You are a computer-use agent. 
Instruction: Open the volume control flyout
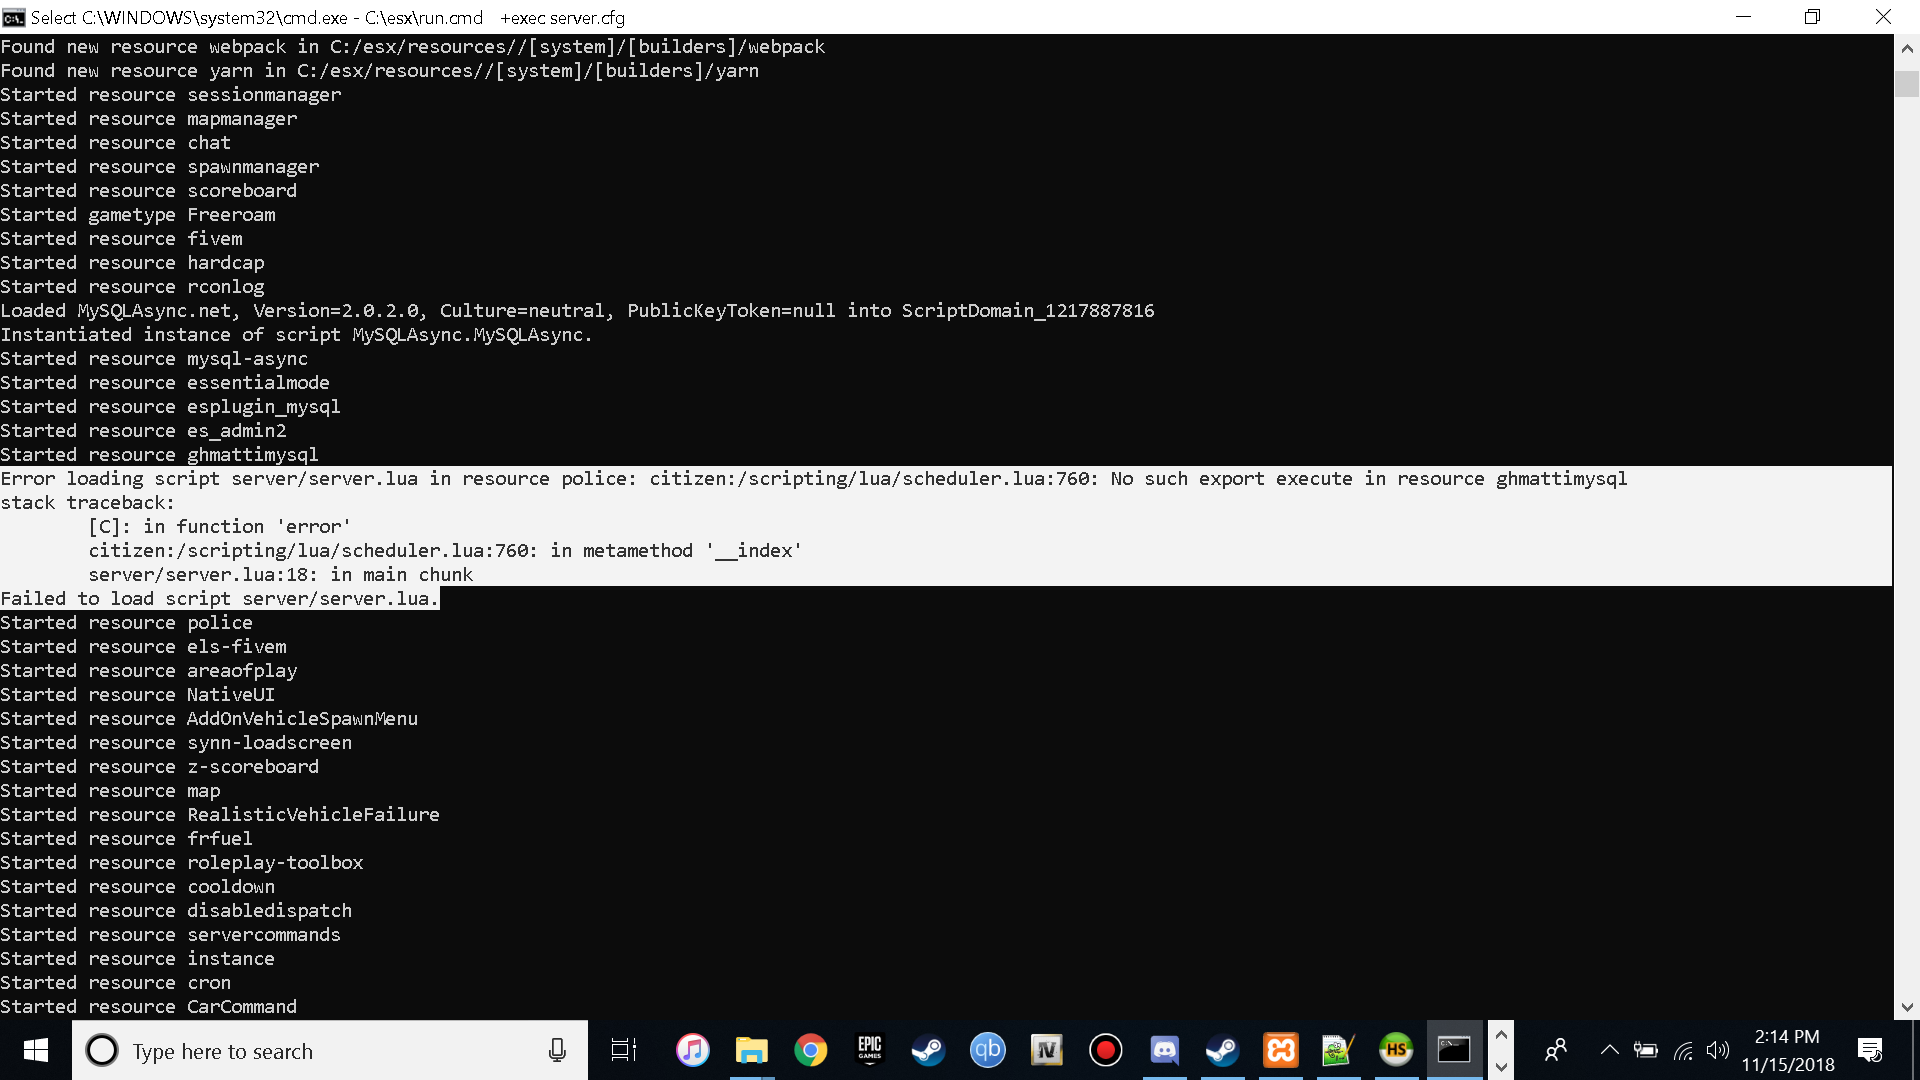(1718, 1050)
